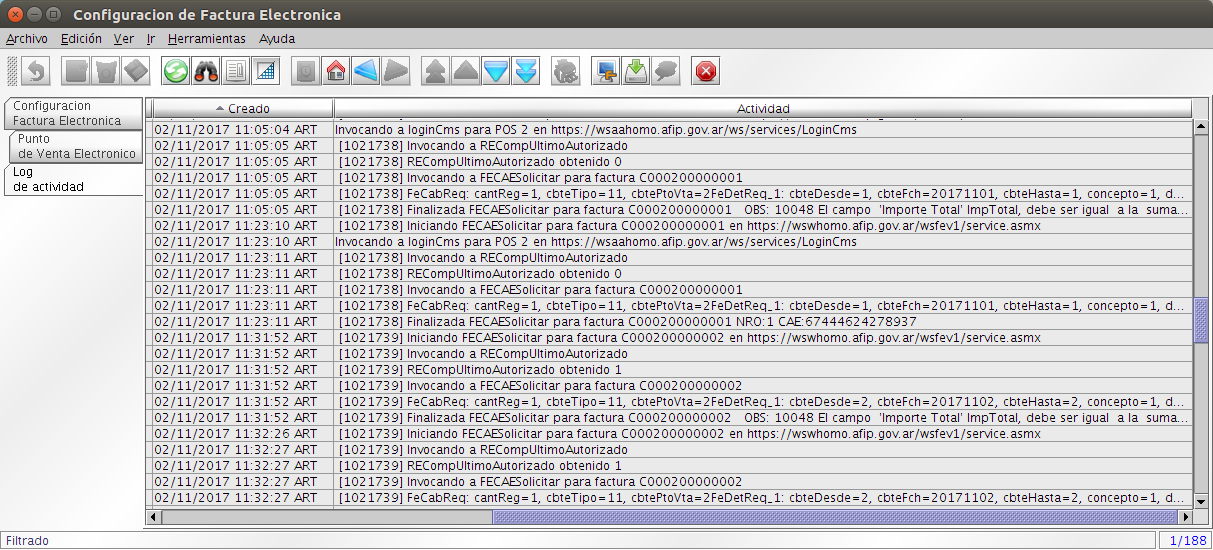Select the Log de actividad tab
This screenshot has height=550, width=1213.
(x=73, y=179)
